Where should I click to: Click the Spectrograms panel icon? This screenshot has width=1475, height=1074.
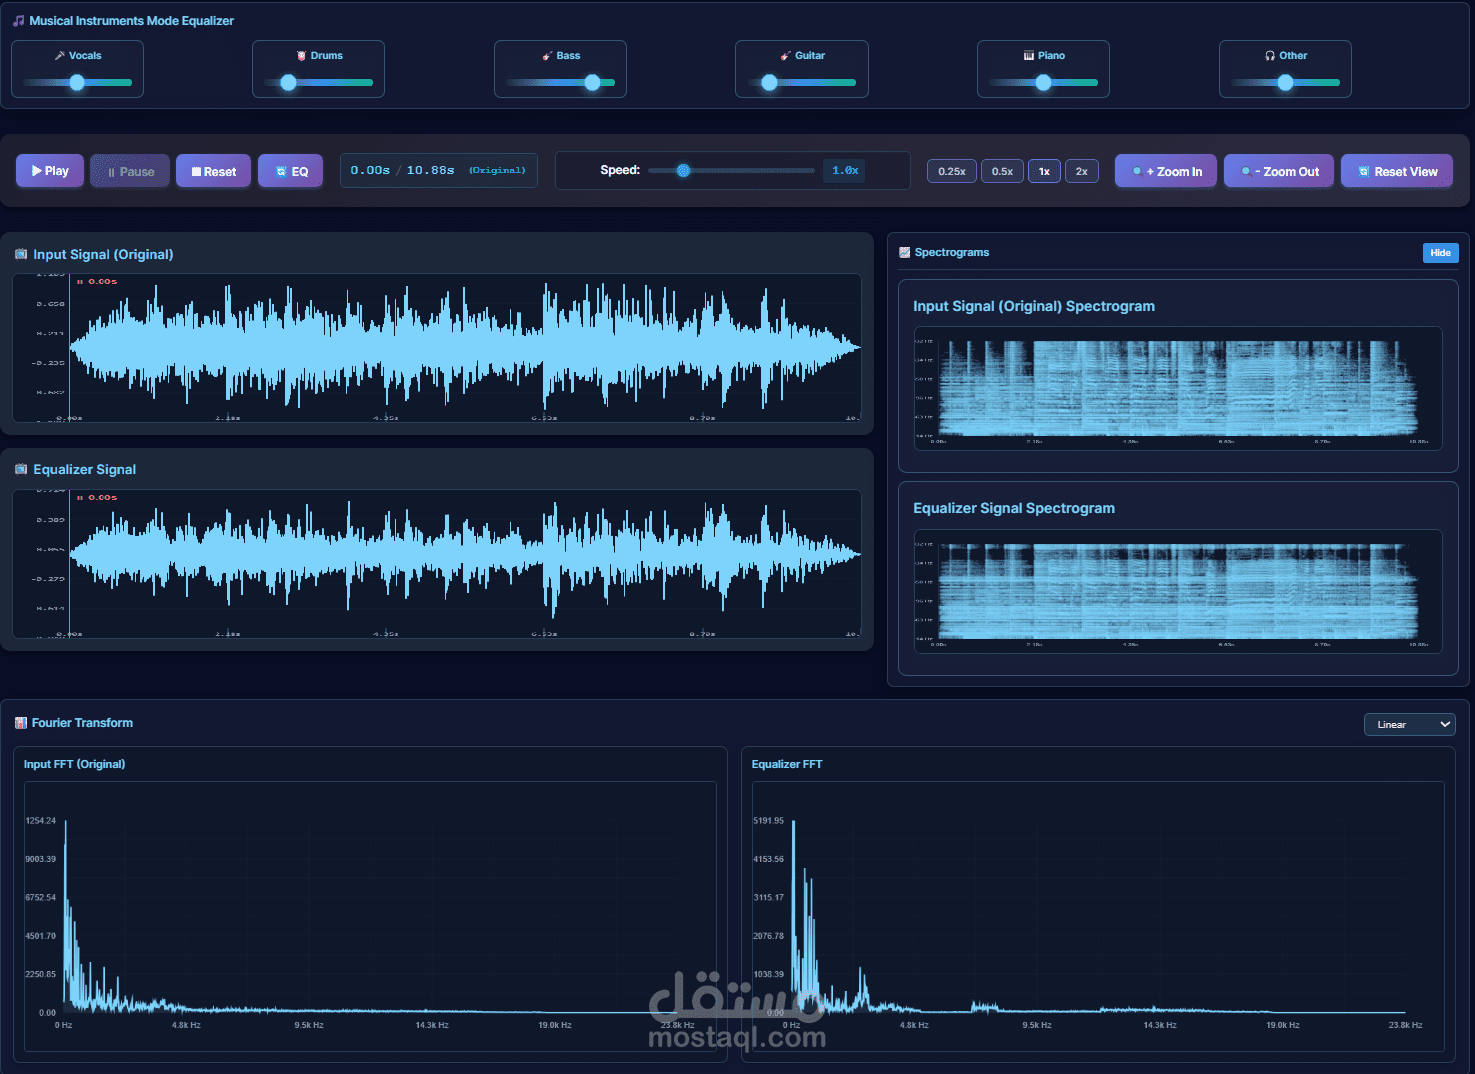pos(904,252)
